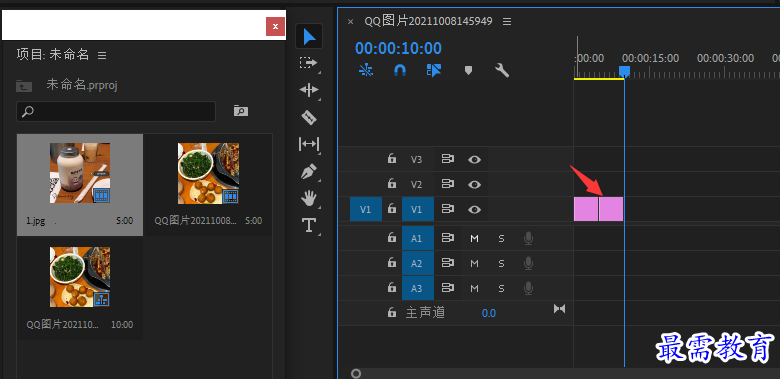Solo the A2 audio track
780x379 pixels.
coord(501,263)
